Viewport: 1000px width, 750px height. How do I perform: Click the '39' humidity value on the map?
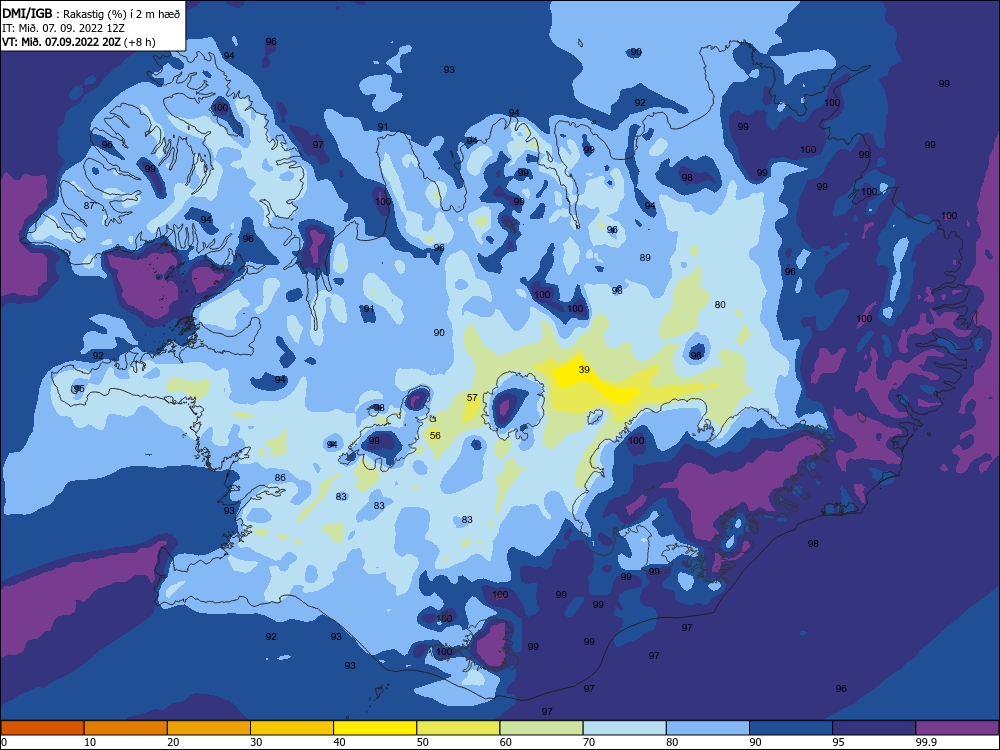584,369
